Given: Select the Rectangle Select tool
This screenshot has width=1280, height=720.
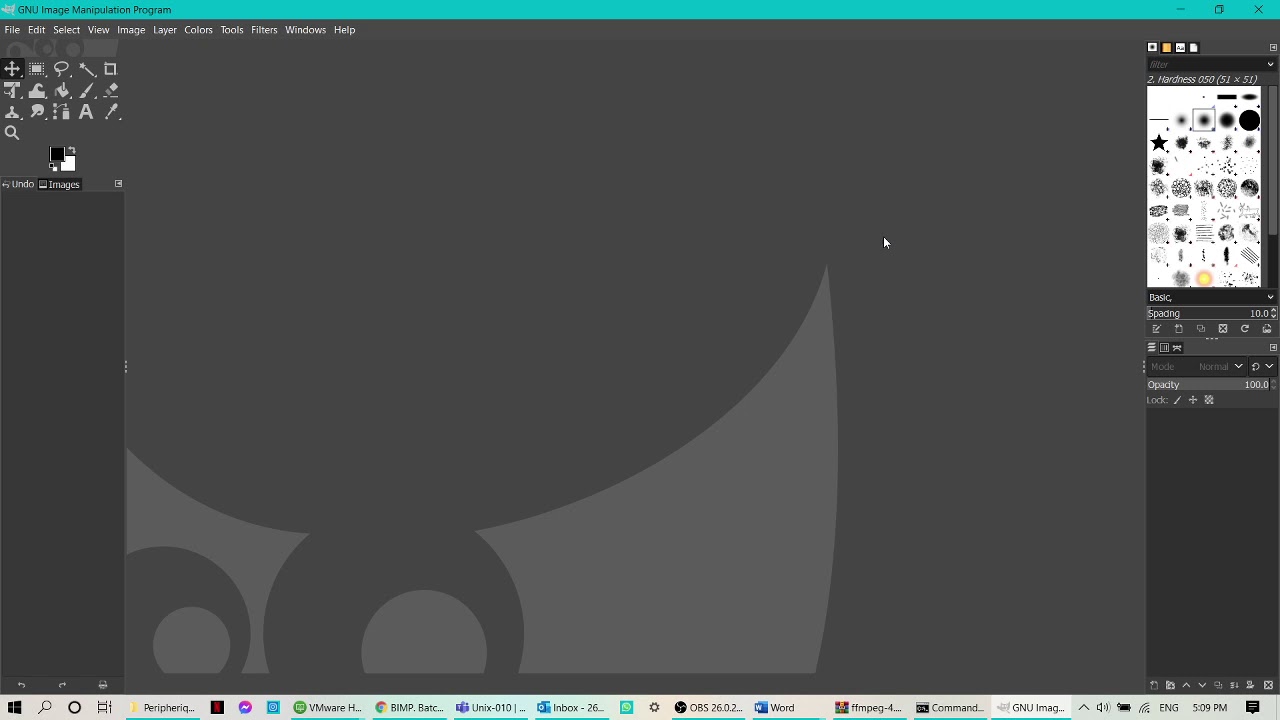Looking at the screenshot, I should tap(37, 69).
